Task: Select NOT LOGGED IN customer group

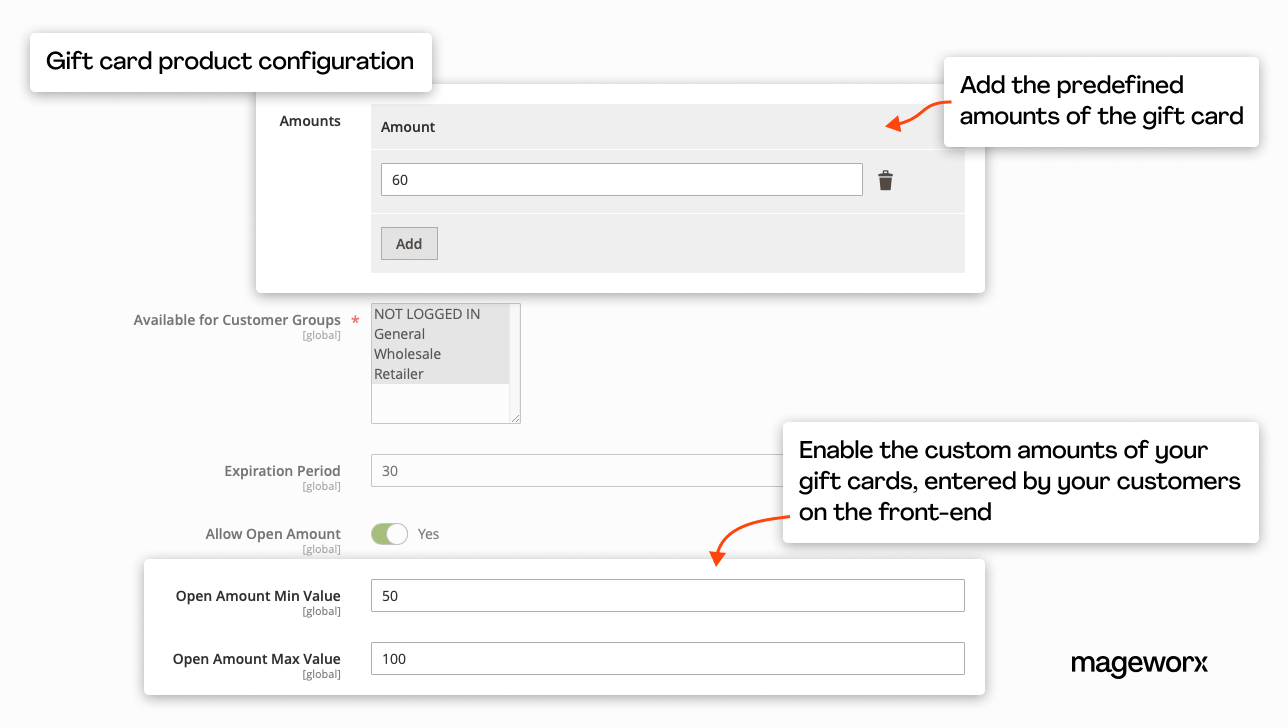Action: (x=427, y=314)
